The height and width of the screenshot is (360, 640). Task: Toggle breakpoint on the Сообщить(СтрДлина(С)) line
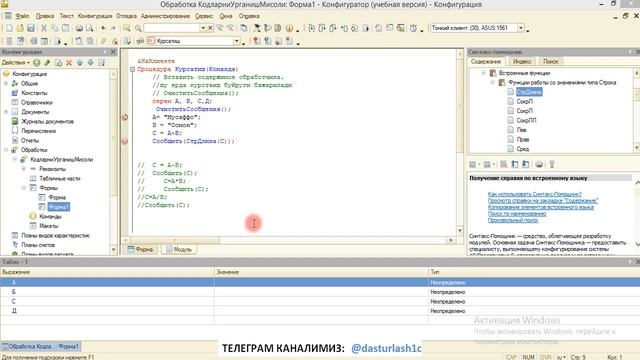coord(125,141)
